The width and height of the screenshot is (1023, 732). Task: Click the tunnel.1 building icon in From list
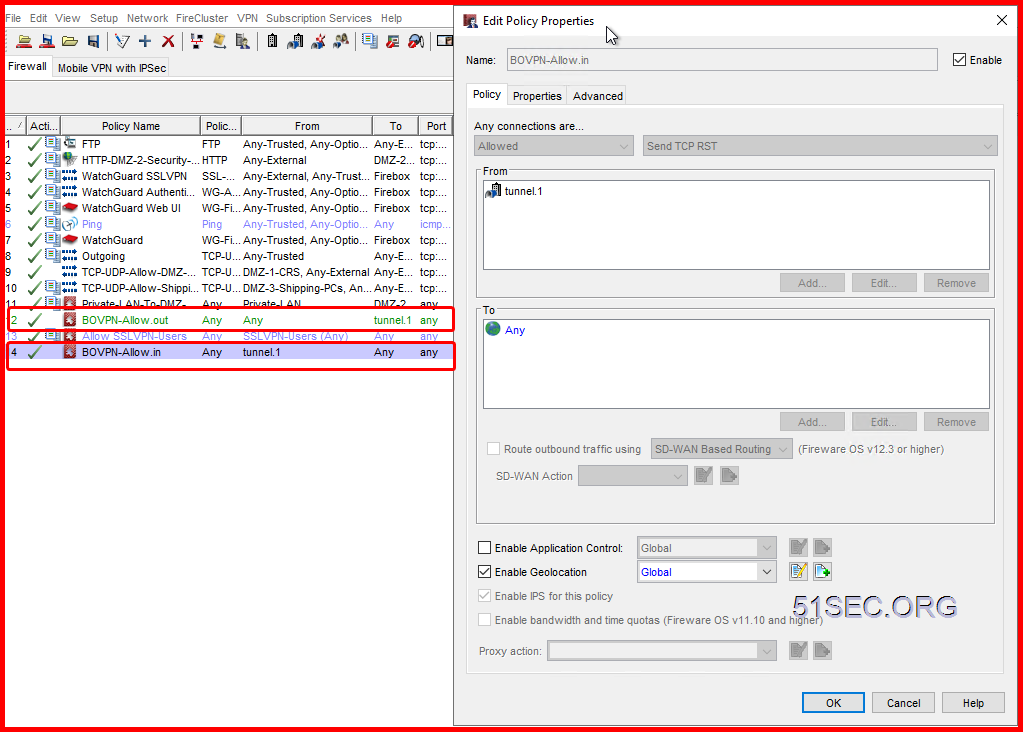pos(494,191)
